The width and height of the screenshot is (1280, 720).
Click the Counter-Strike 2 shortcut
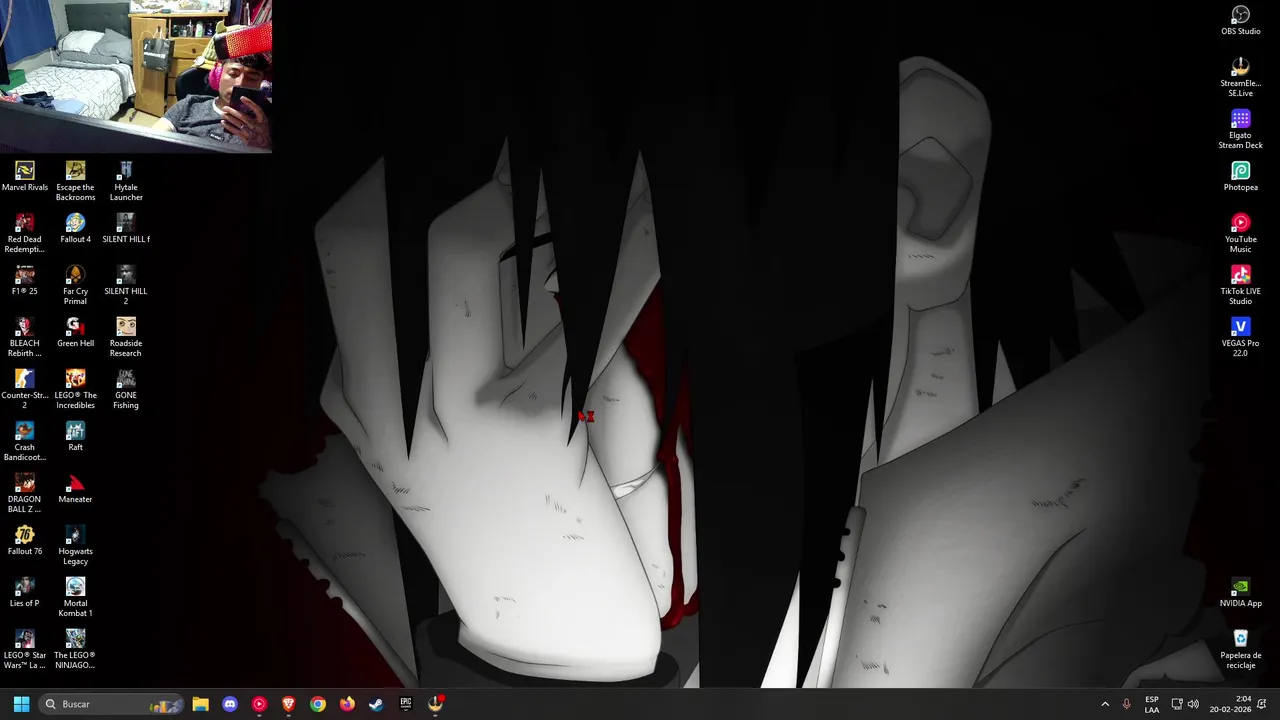(25, 390)
